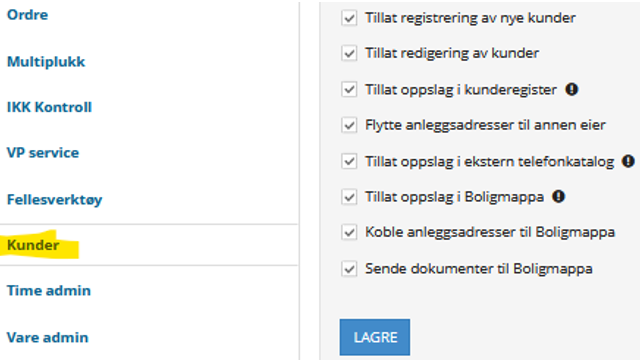Uncheck Tillat oppslag i Boligmappa

click(x=349, y=197)
